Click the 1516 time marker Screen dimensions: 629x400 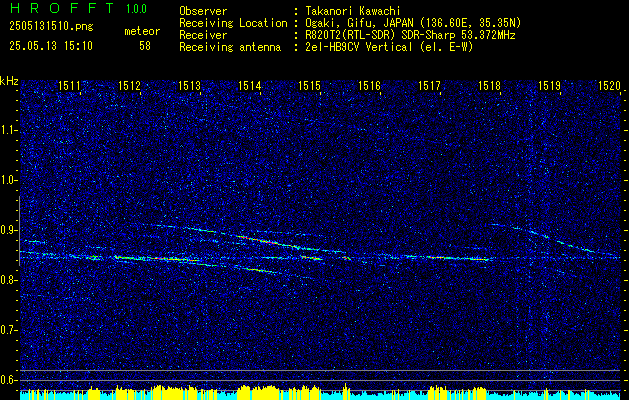pos(369,85)
